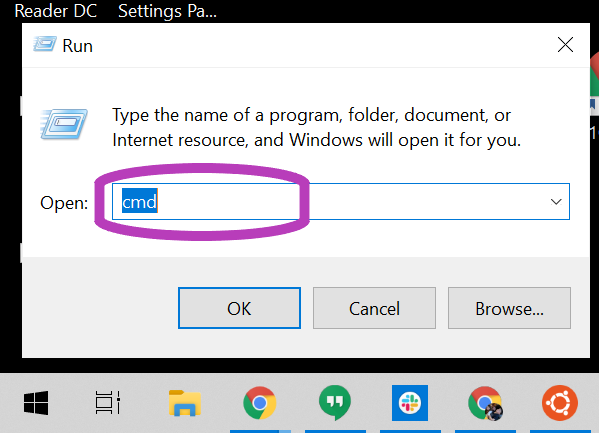The height and width of the screenshot is (433, 599).
Task: Open the first Google Chrome taskbar icon
Action: pos(260,403)
